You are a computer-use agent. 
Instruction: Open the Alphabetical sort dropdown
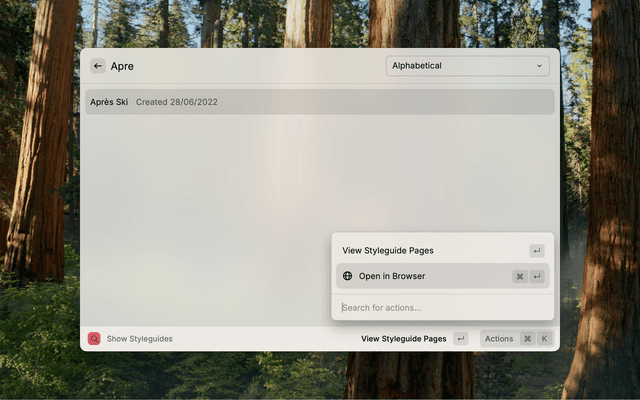[466, 66]
